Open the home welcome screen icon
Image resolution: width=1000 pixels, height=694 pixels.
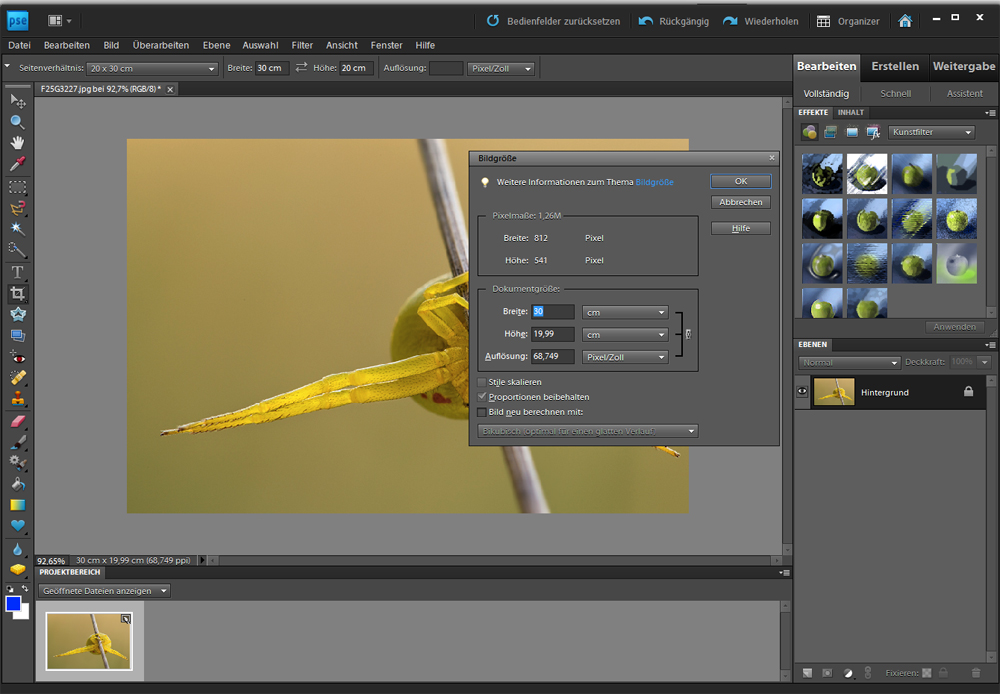tap(905, 21)
